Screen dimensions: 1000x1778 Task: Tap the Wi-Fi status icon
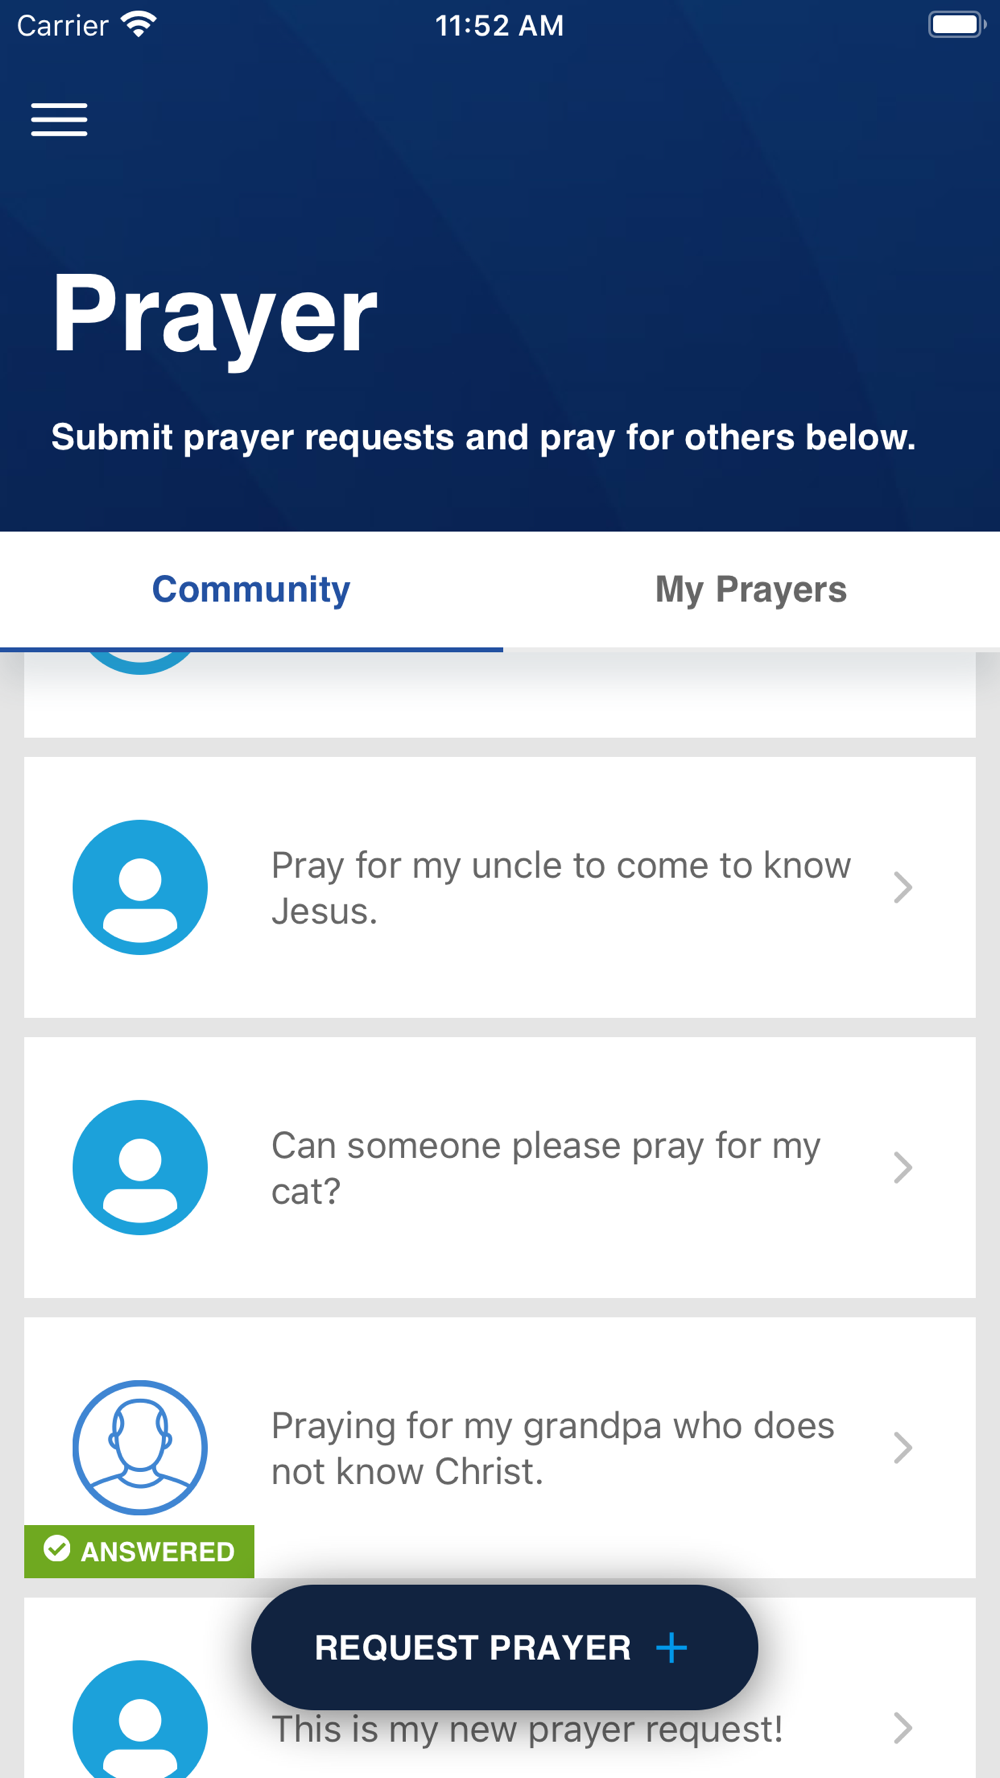[x=139, y=25]
